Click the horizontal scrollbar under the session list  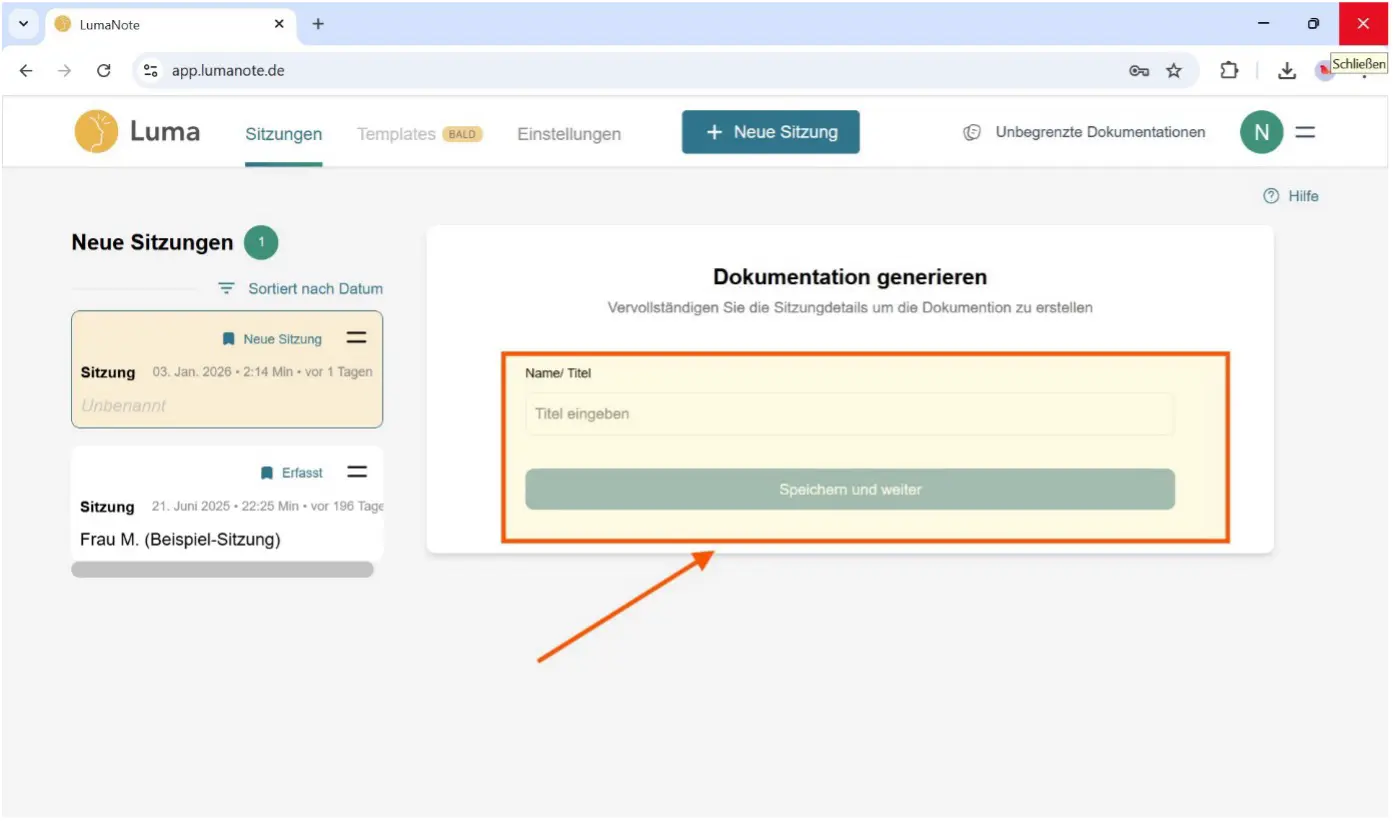(222, 569)
